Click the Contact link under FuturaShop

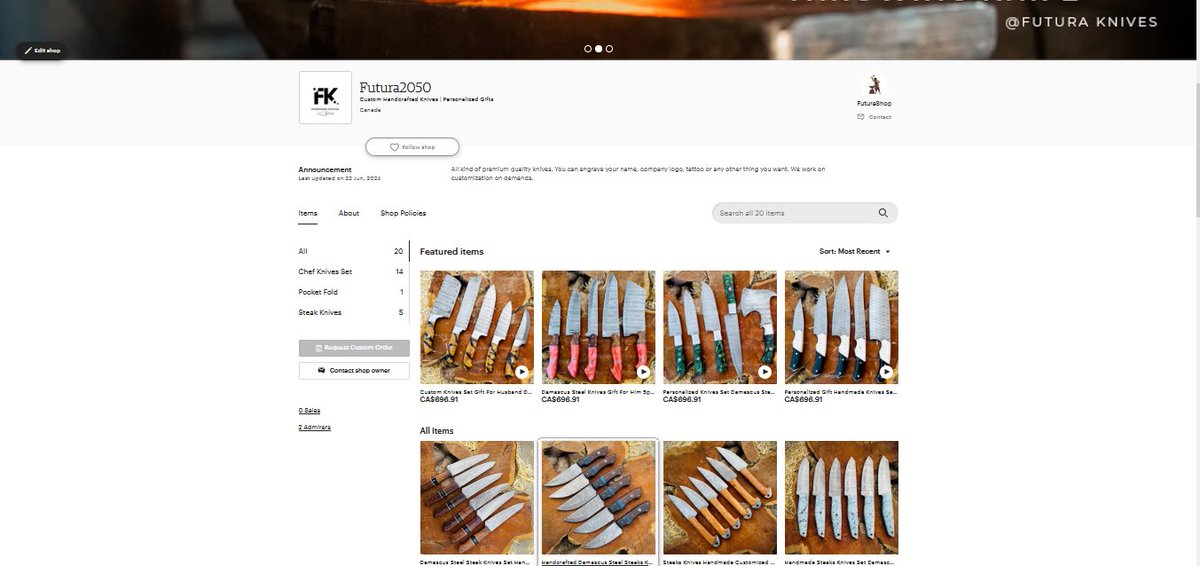click(x=874, y=117)
